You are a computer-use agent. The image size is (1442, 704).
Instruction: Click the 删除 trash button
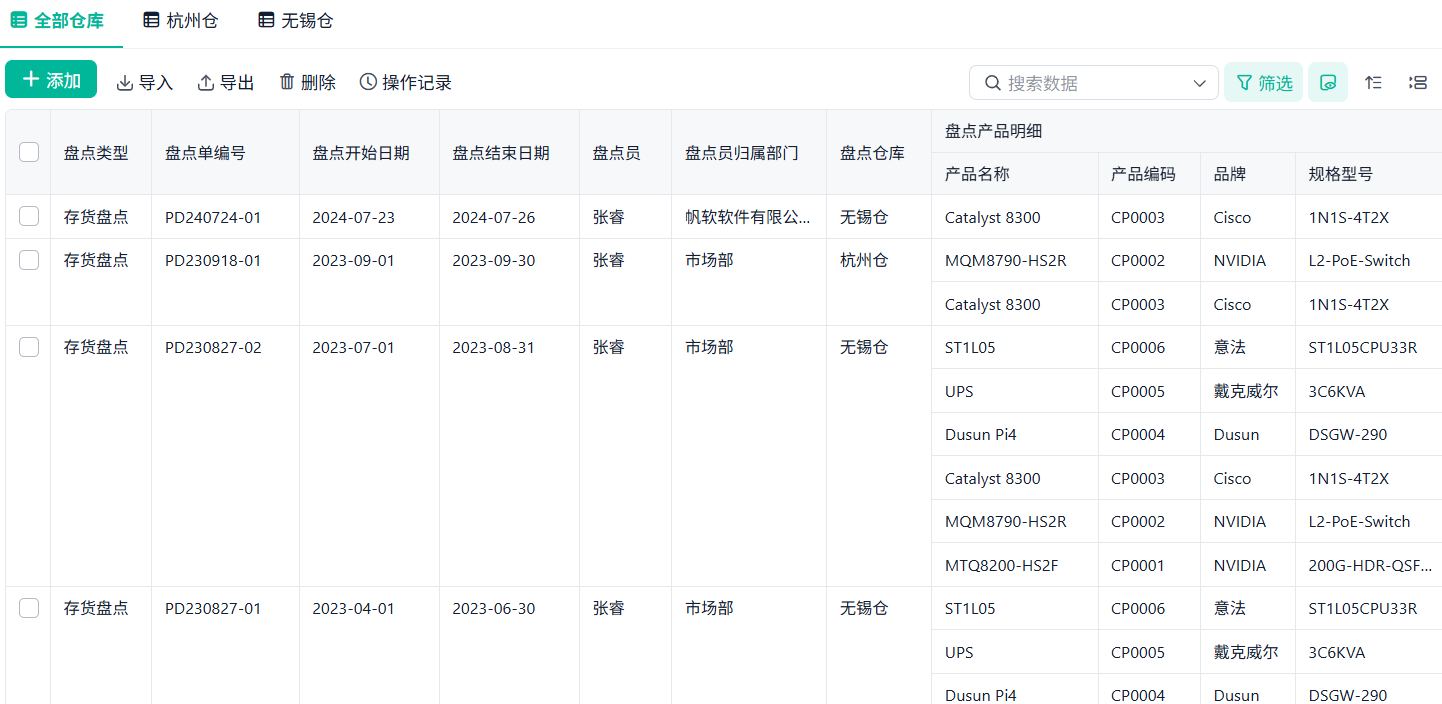click(307, 82)
